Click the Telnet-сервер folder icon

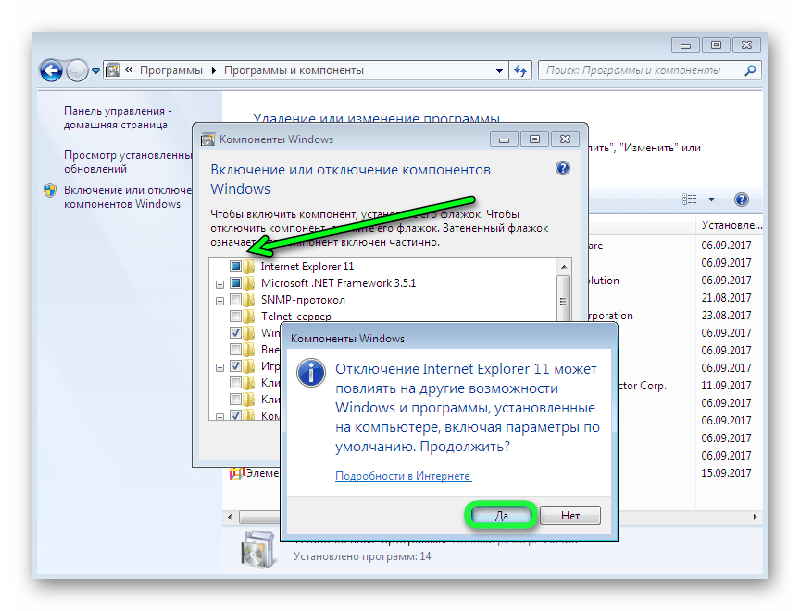pos(249,316)
